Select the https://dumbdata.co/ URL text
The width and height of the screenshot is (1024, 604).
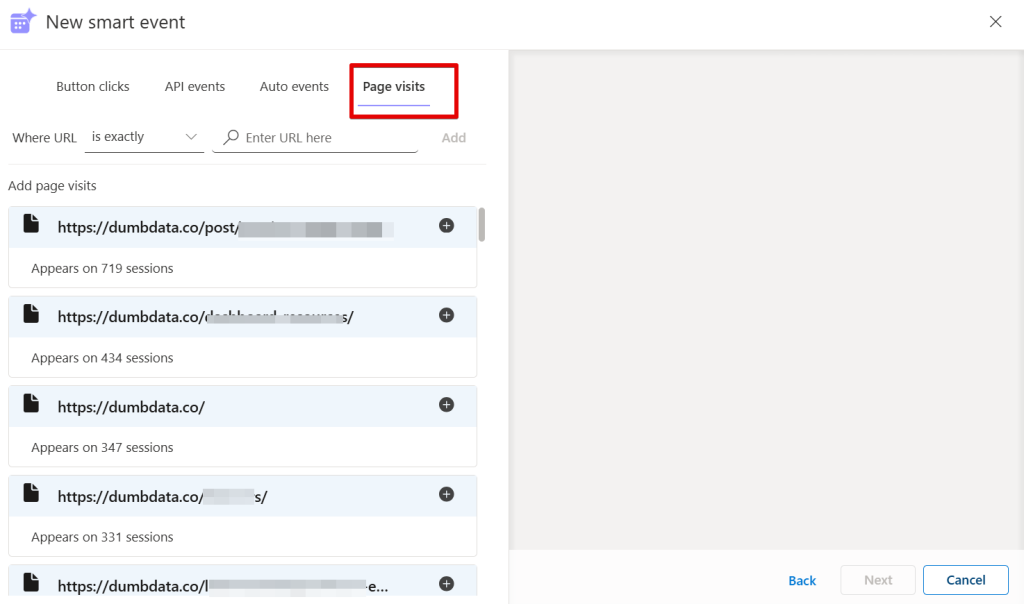[131, 407]
